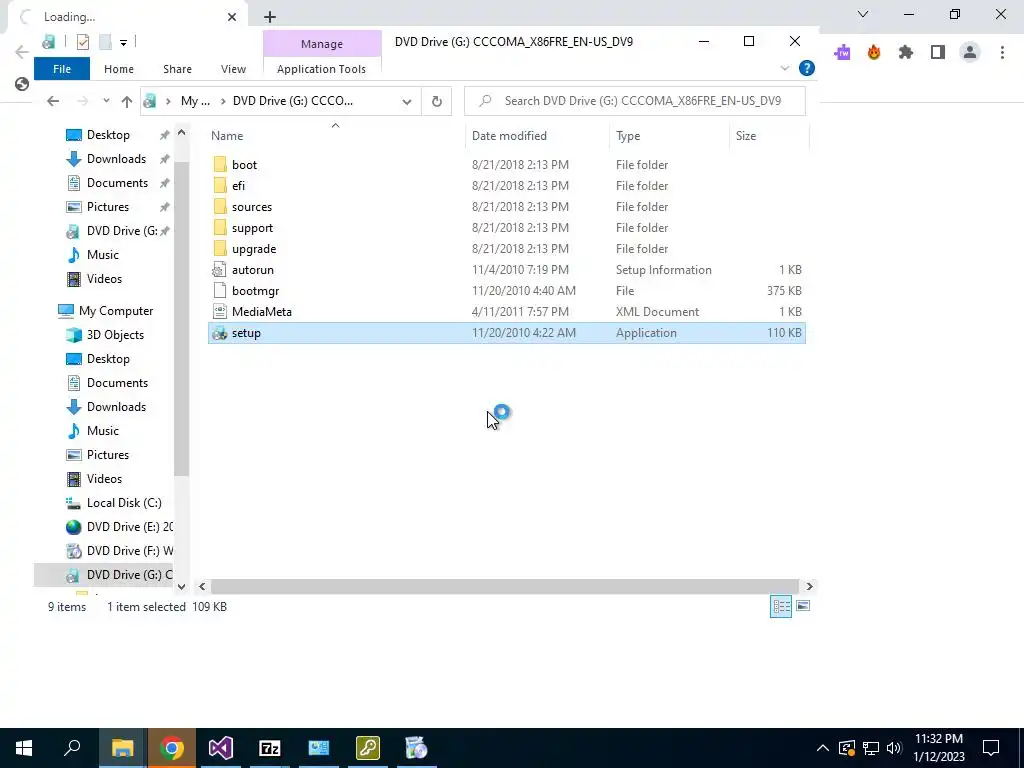The height and width of the screenshot is (768, 1024).
Task: Open pinned Downloads in Quick access
Action: point(116,159)
